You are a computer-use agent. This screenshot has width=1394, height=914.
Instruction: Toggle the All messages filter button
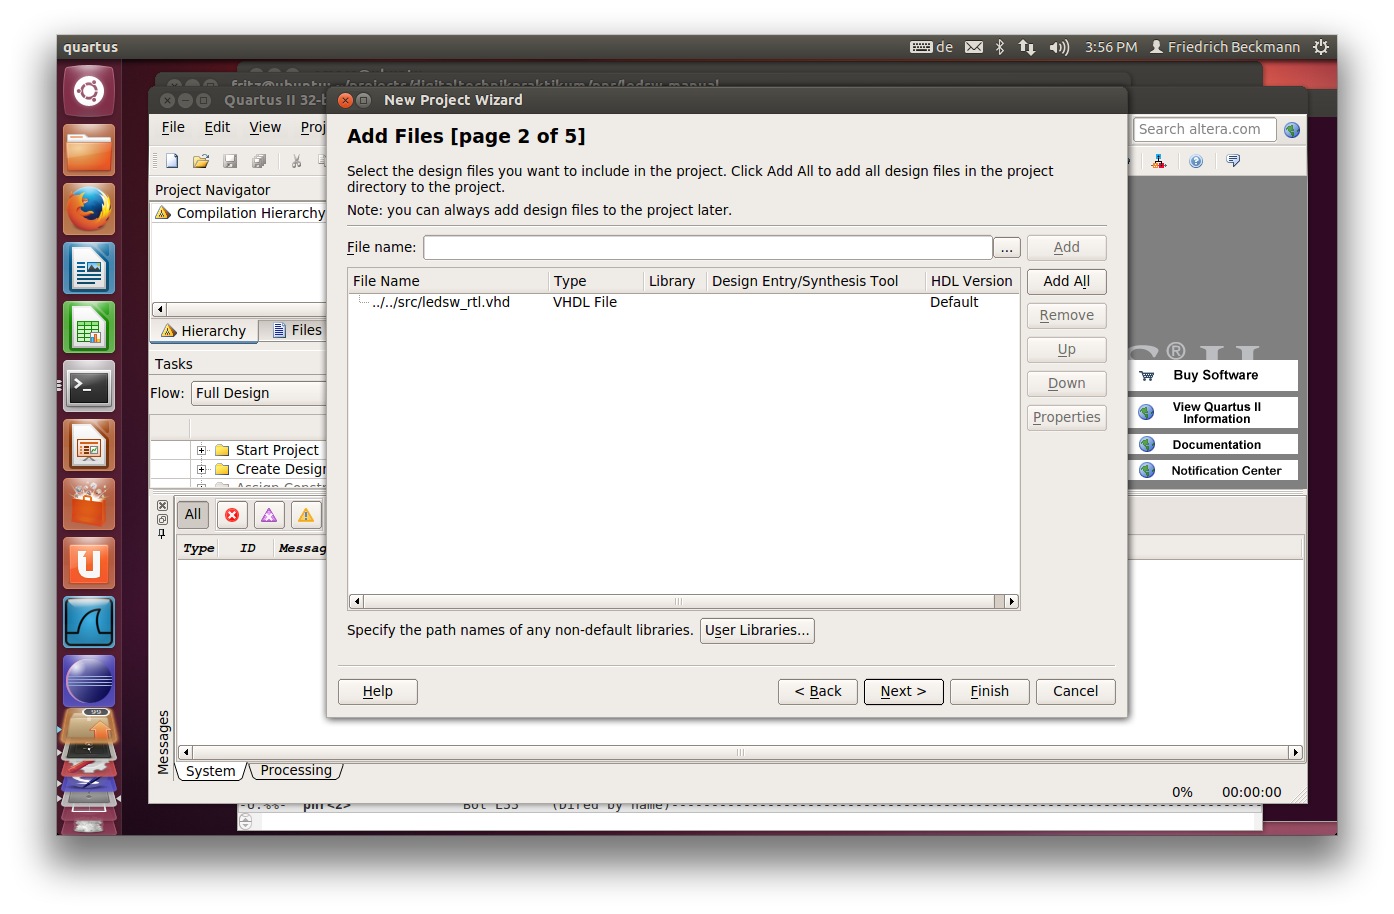pyautogui.click(x=193, y=515)
